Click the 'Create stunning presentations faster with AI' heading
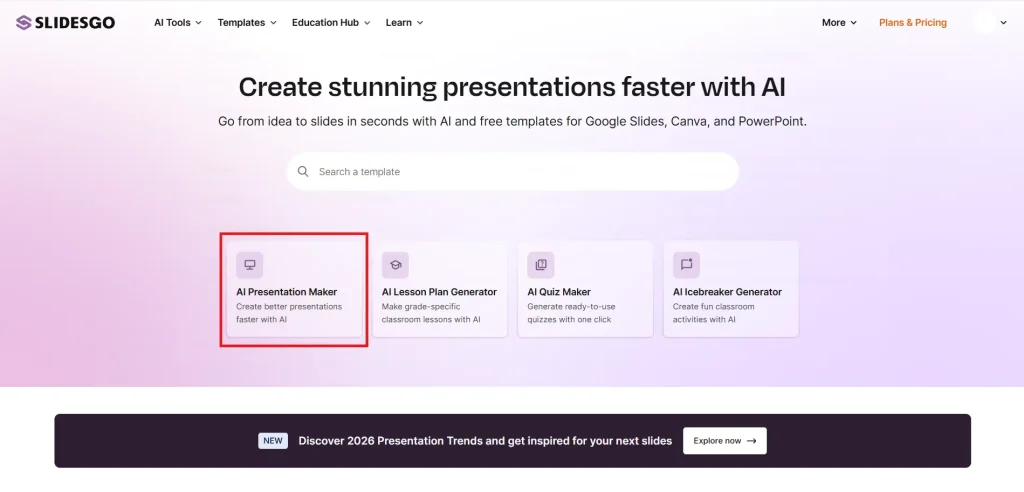The height and width of the screenshot is (492, 1024). pyautogui.click(x=512, y=87)
